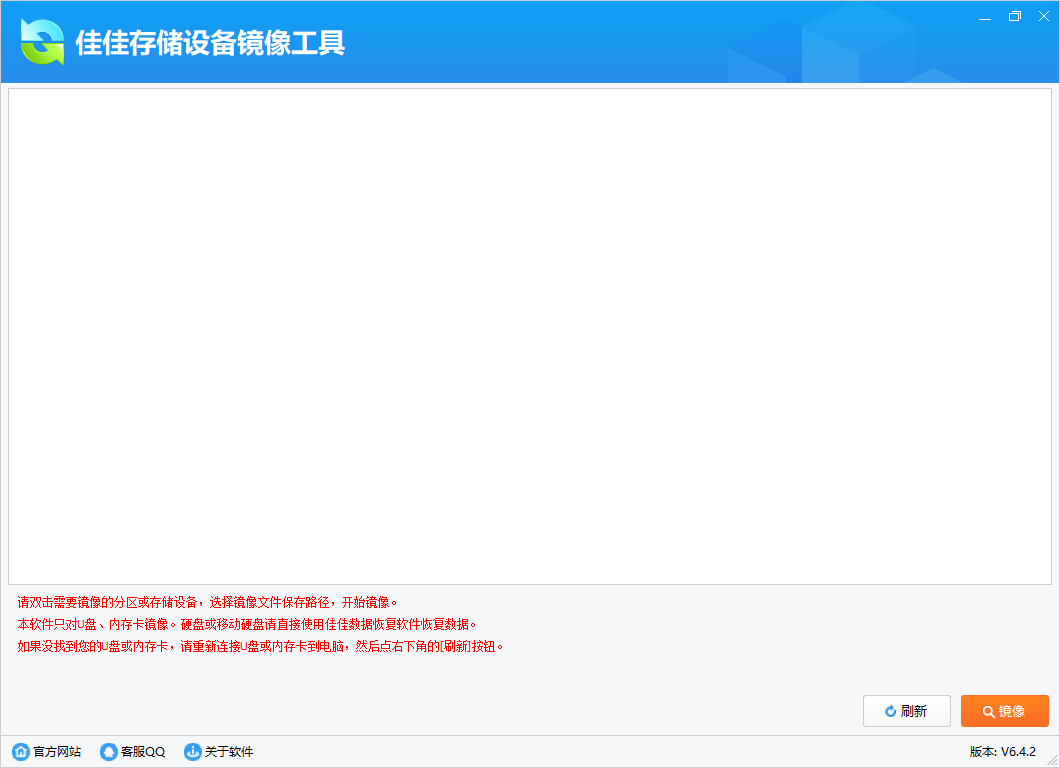Click the 版本: V6.4.2 version label
The width and height of the screenshot is (1060, 768).
tap(1003, 751)
